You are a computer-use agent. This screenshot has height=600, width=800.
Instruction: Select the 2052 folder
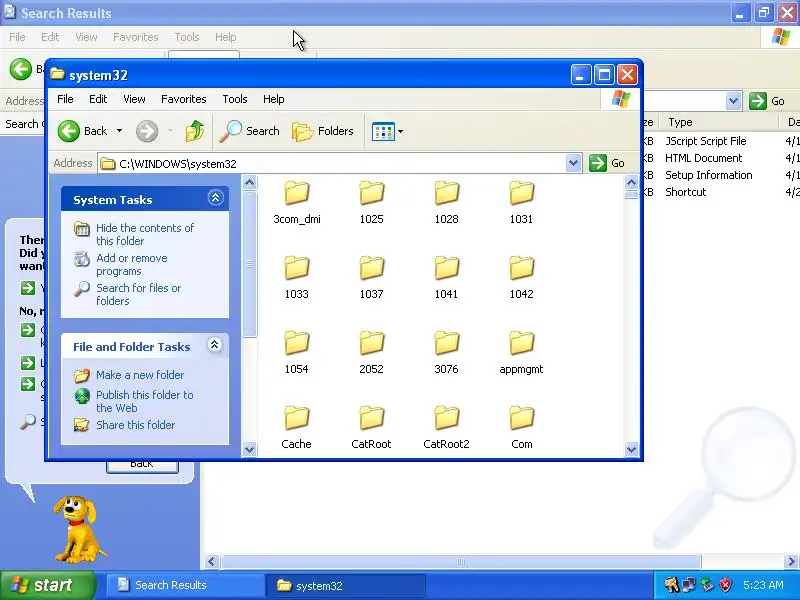371,353
